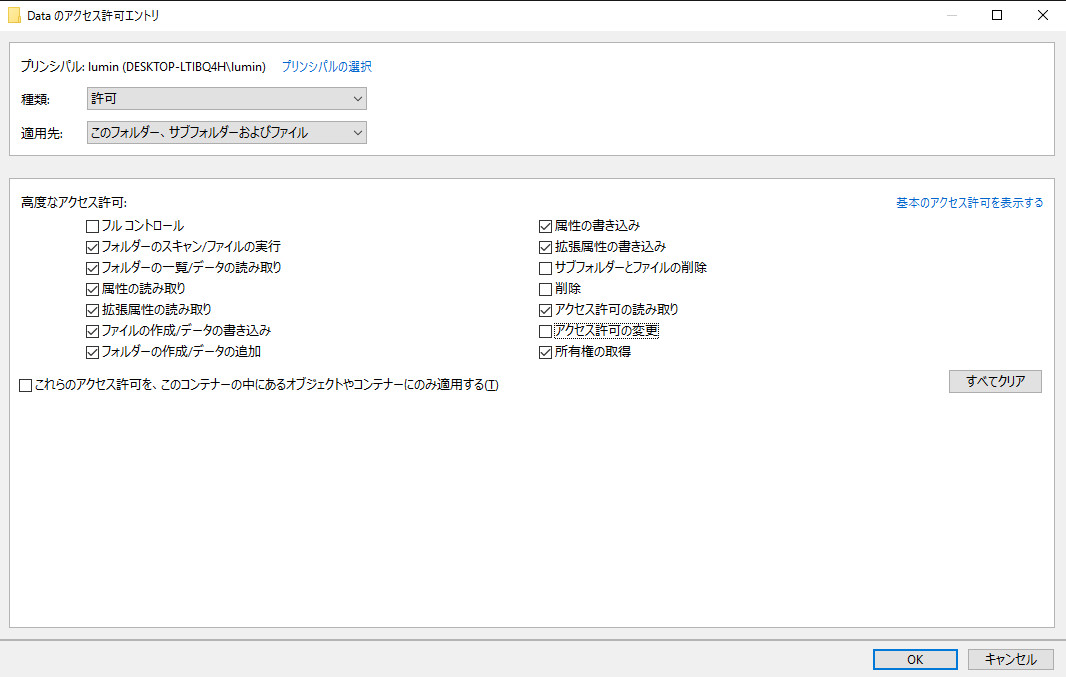
Task: Toggle the 属性の書き込み checkbox
Action: coord(545,226)
